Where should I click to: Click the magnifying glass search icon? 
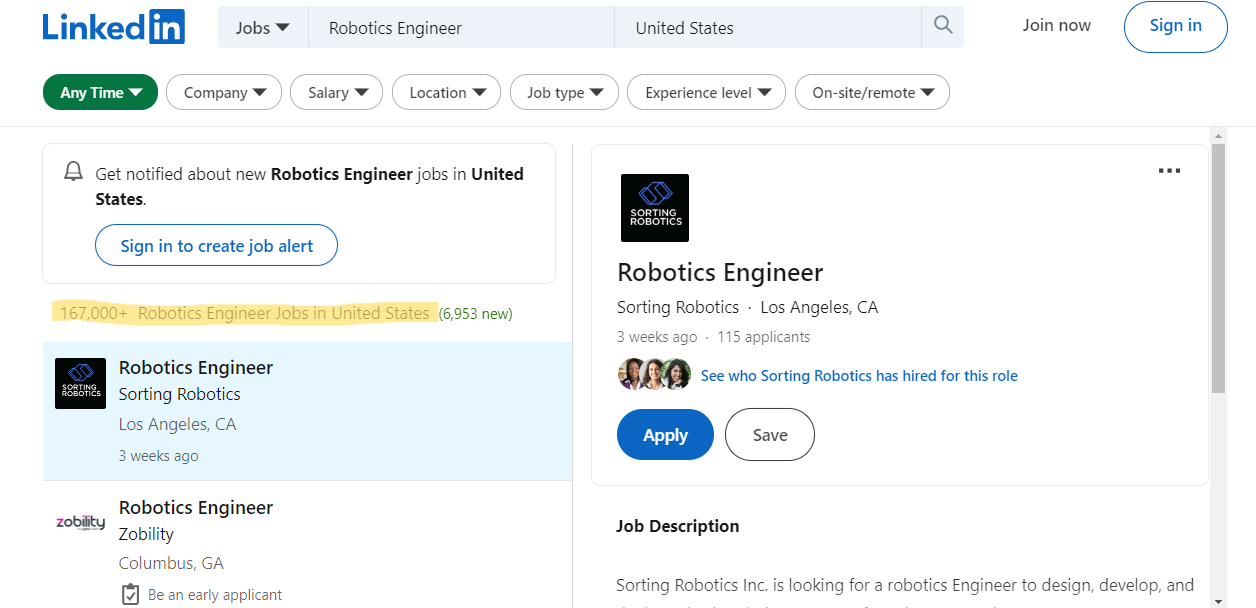point(942,26)
